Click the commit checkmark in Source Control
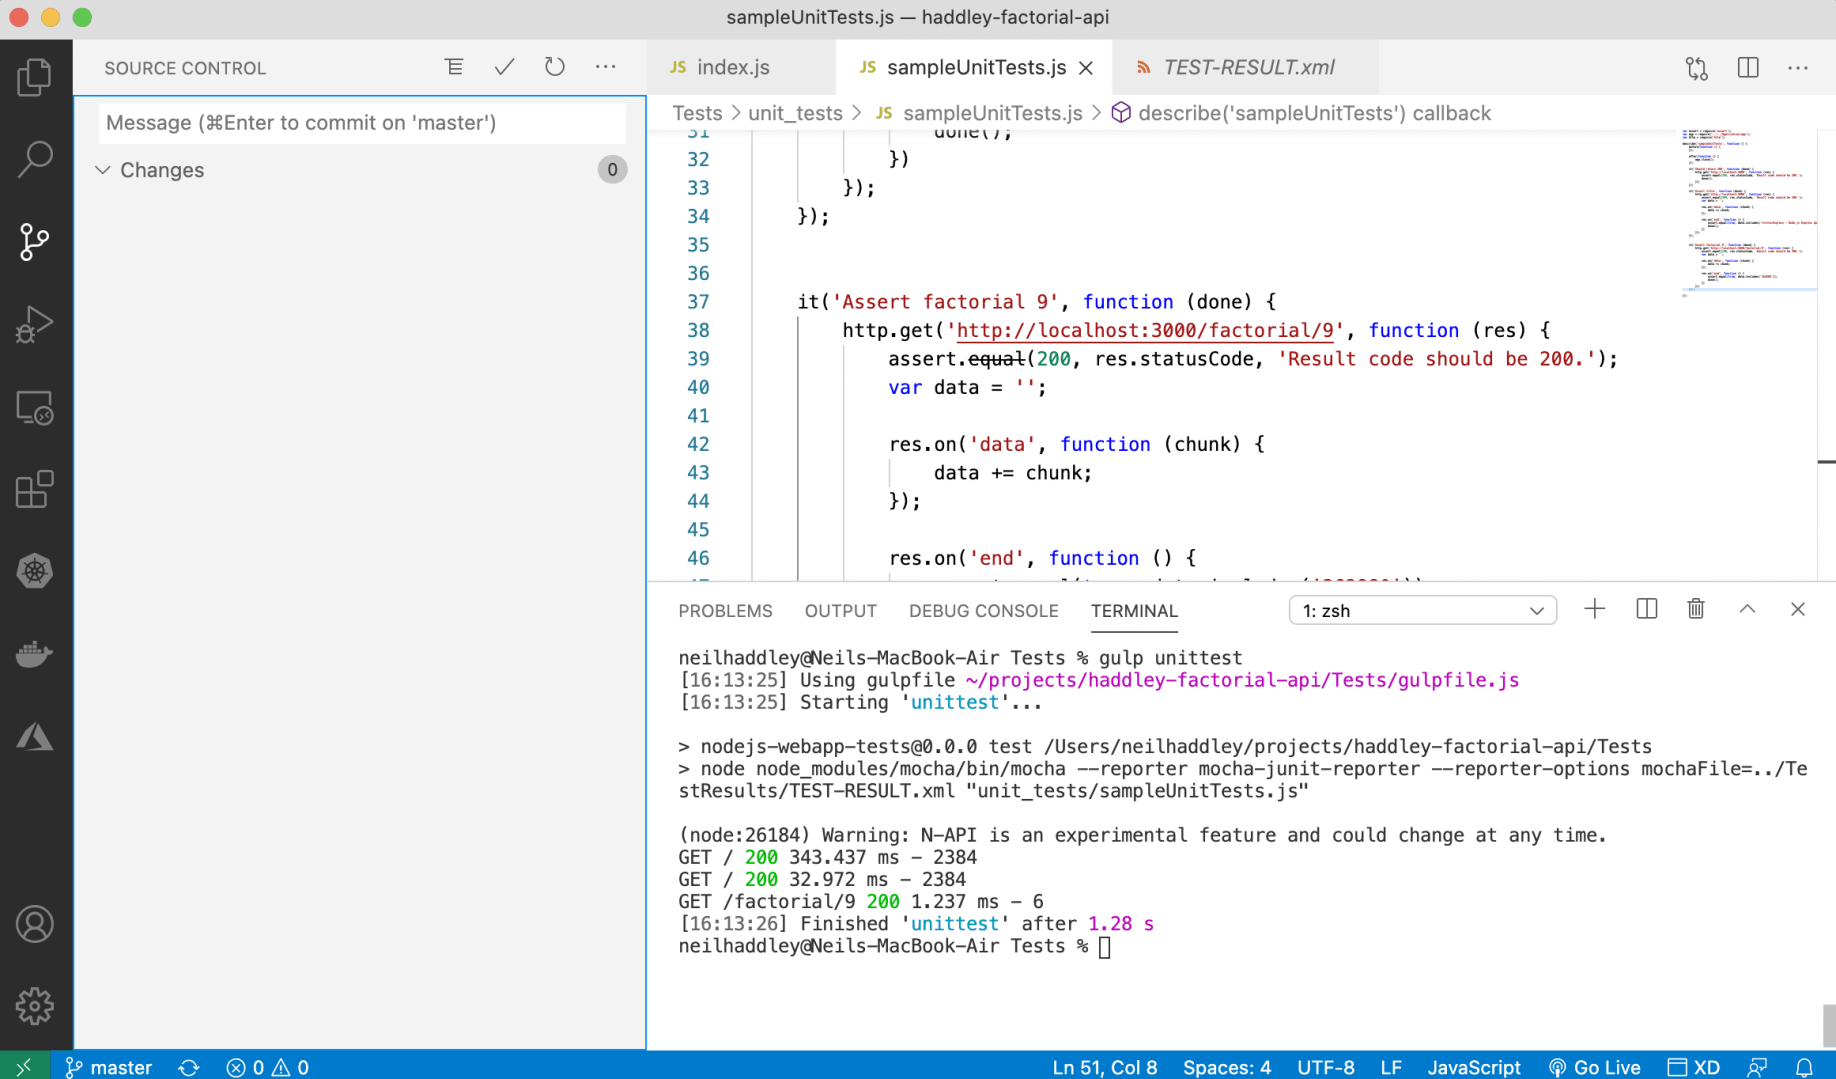 [504, 67]
